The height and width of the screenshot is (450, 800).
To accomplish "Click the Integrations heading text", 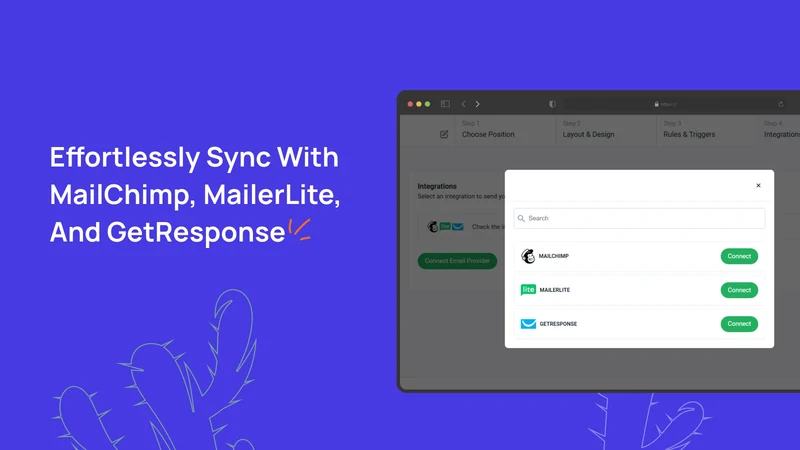I will click(x=437, y=186).
